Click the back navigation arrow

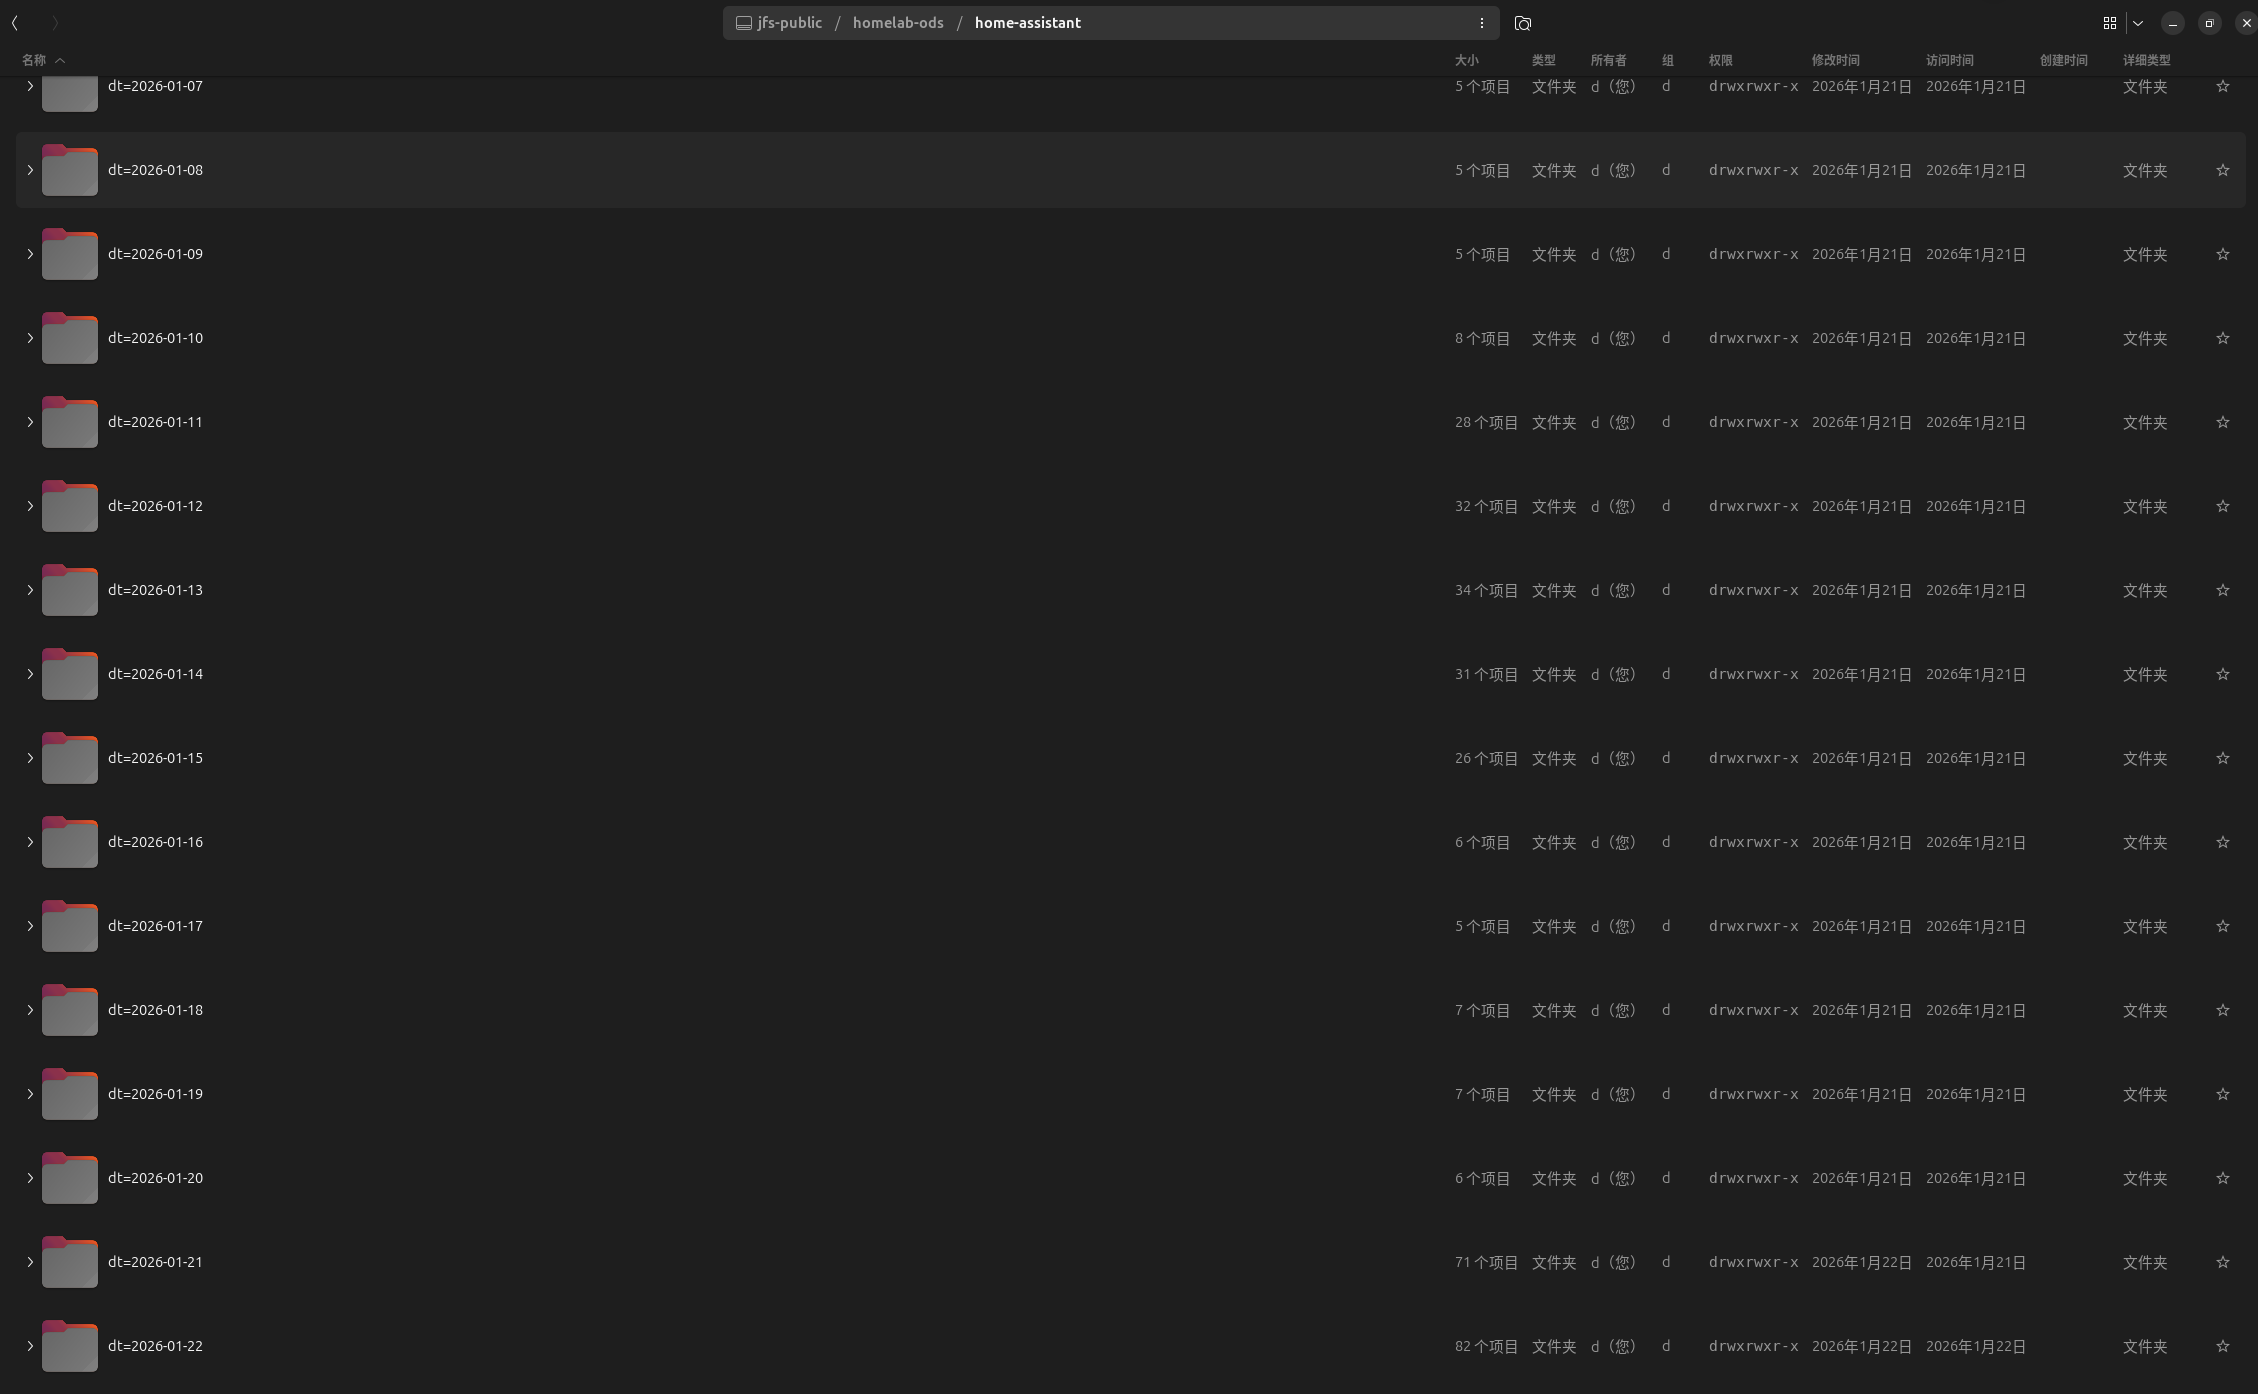[15, 23]
